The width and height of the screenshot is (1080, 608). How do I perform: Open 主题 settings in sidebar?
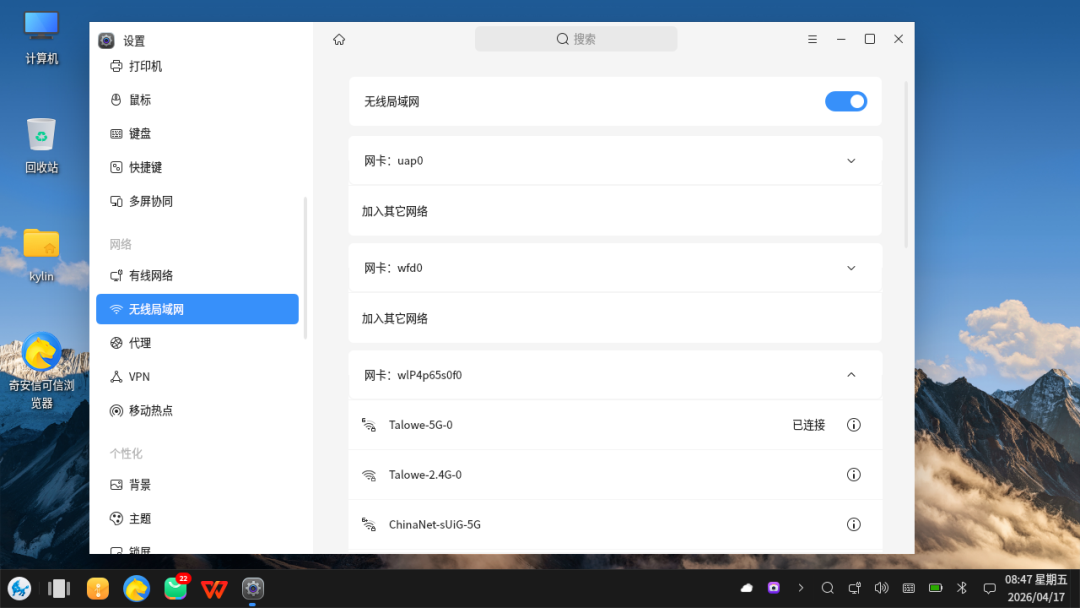(197, 518)
